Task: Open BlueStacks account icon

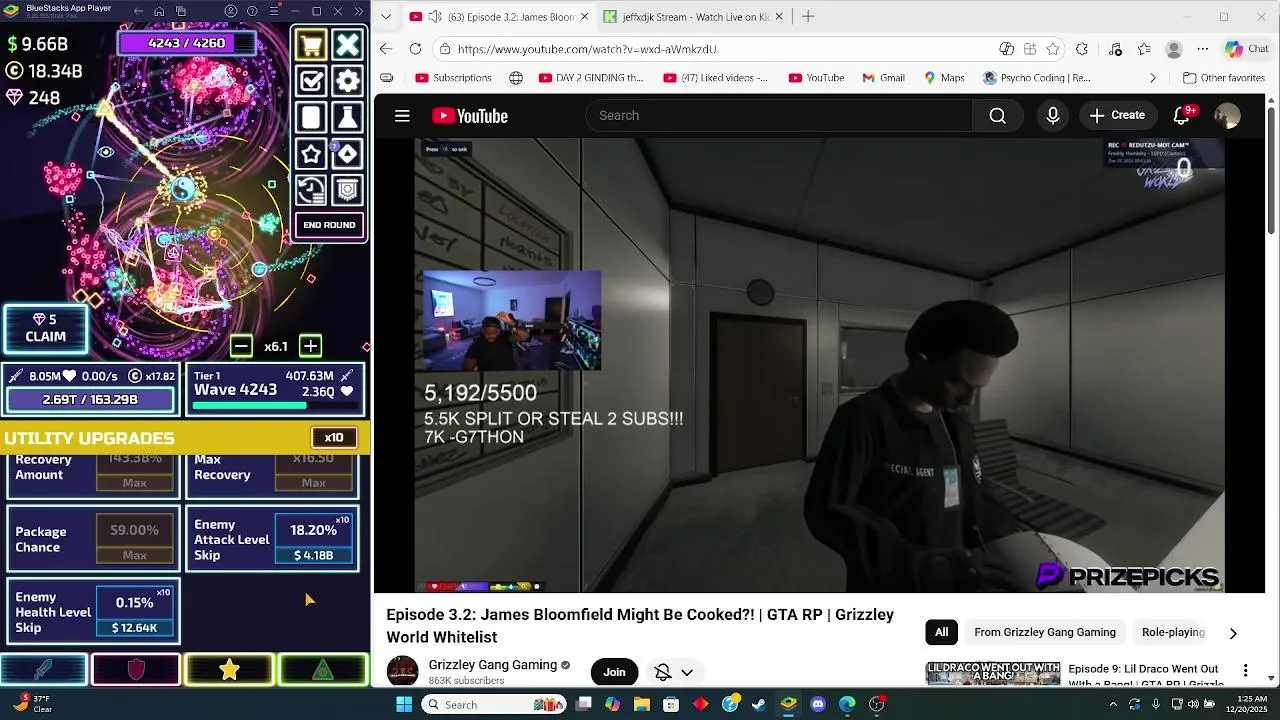Action: (x=231, y=12)
